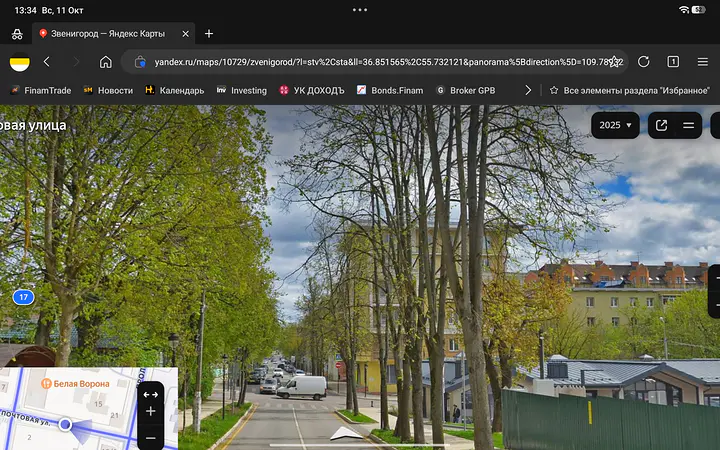Click the street name label
This screenshot has width=720, height=450.
point(33,125)
